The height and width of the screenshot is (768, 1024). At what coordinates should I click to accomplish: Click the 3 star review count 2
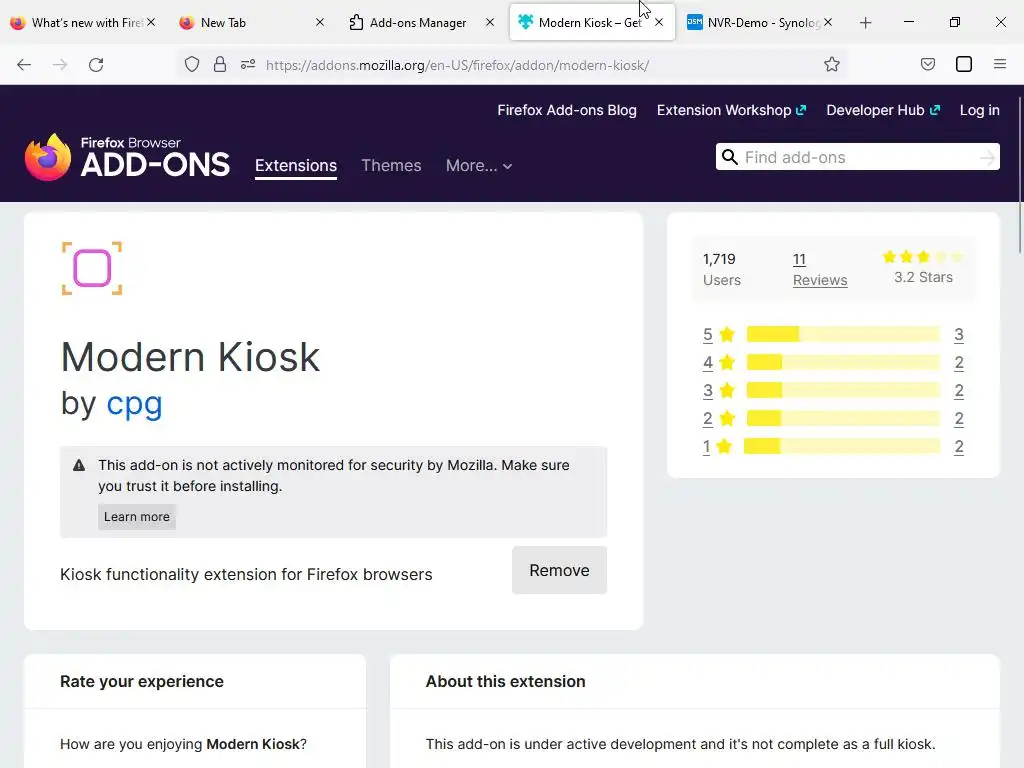click(959, 391)
